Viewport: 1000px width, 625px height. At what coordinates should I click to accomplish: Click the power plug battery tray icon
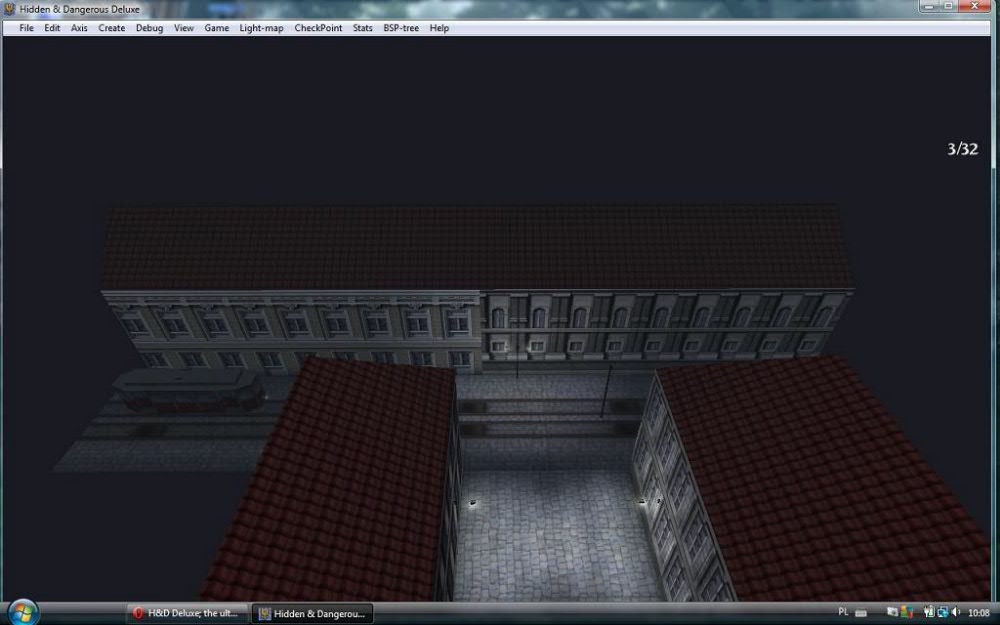coord(929,612)
